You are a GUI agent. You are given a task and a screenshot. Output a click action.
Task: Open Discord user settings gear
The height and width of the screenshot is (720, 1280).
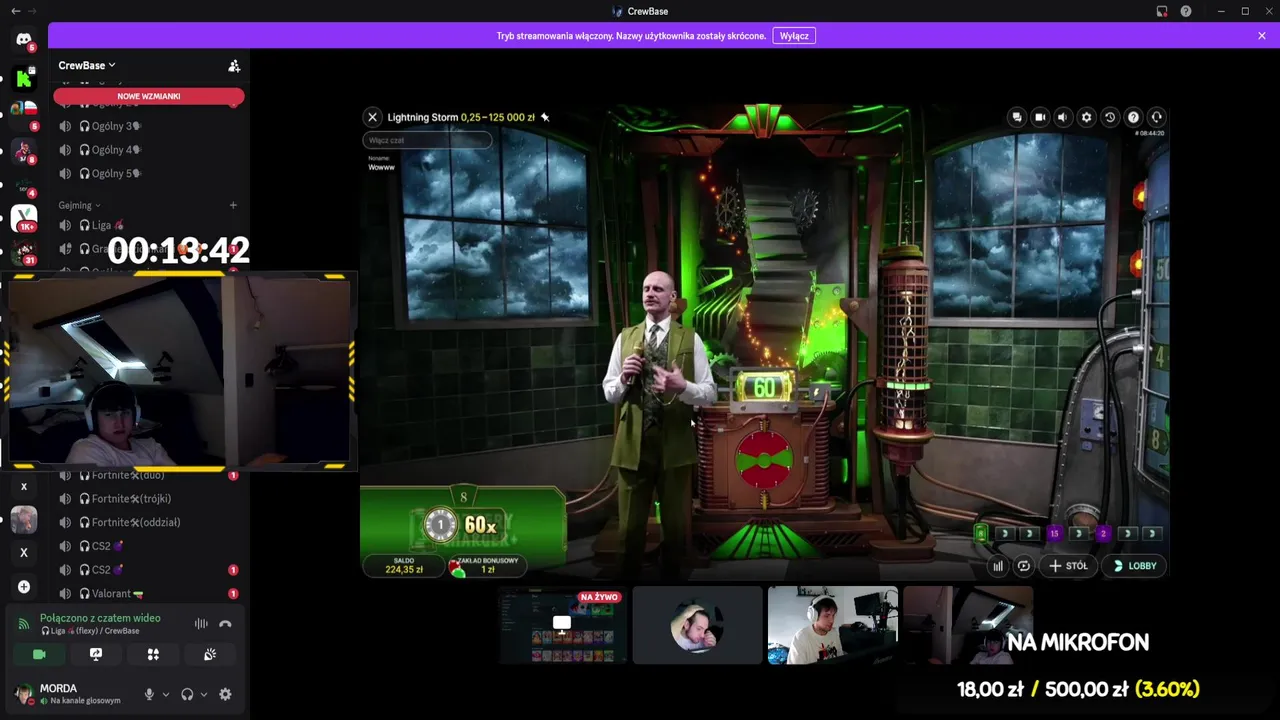[225, 694]
